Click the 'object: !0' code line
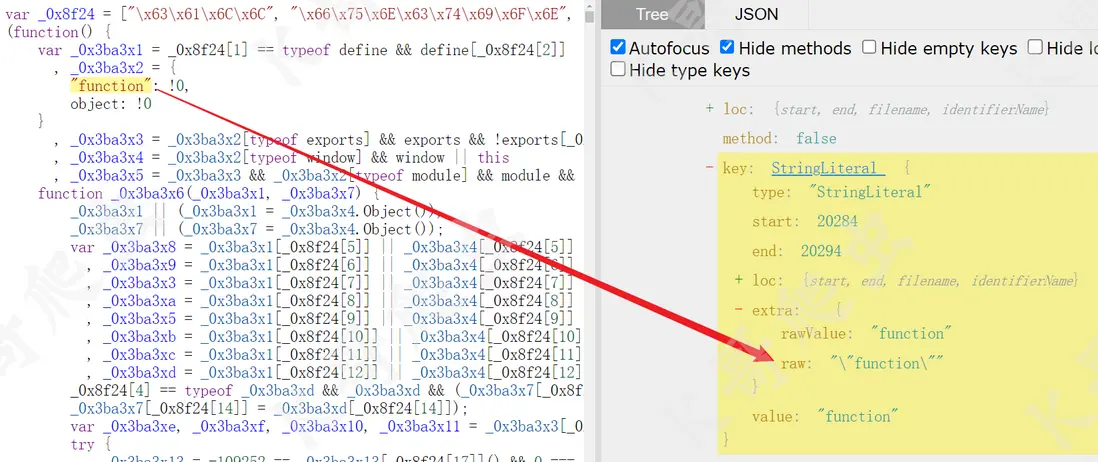Screen dimensions: 1098x462 point(111,104)
